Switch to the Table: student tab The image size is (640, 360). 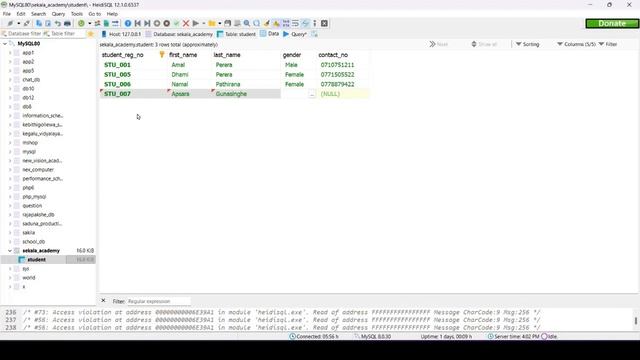point(236,34)
